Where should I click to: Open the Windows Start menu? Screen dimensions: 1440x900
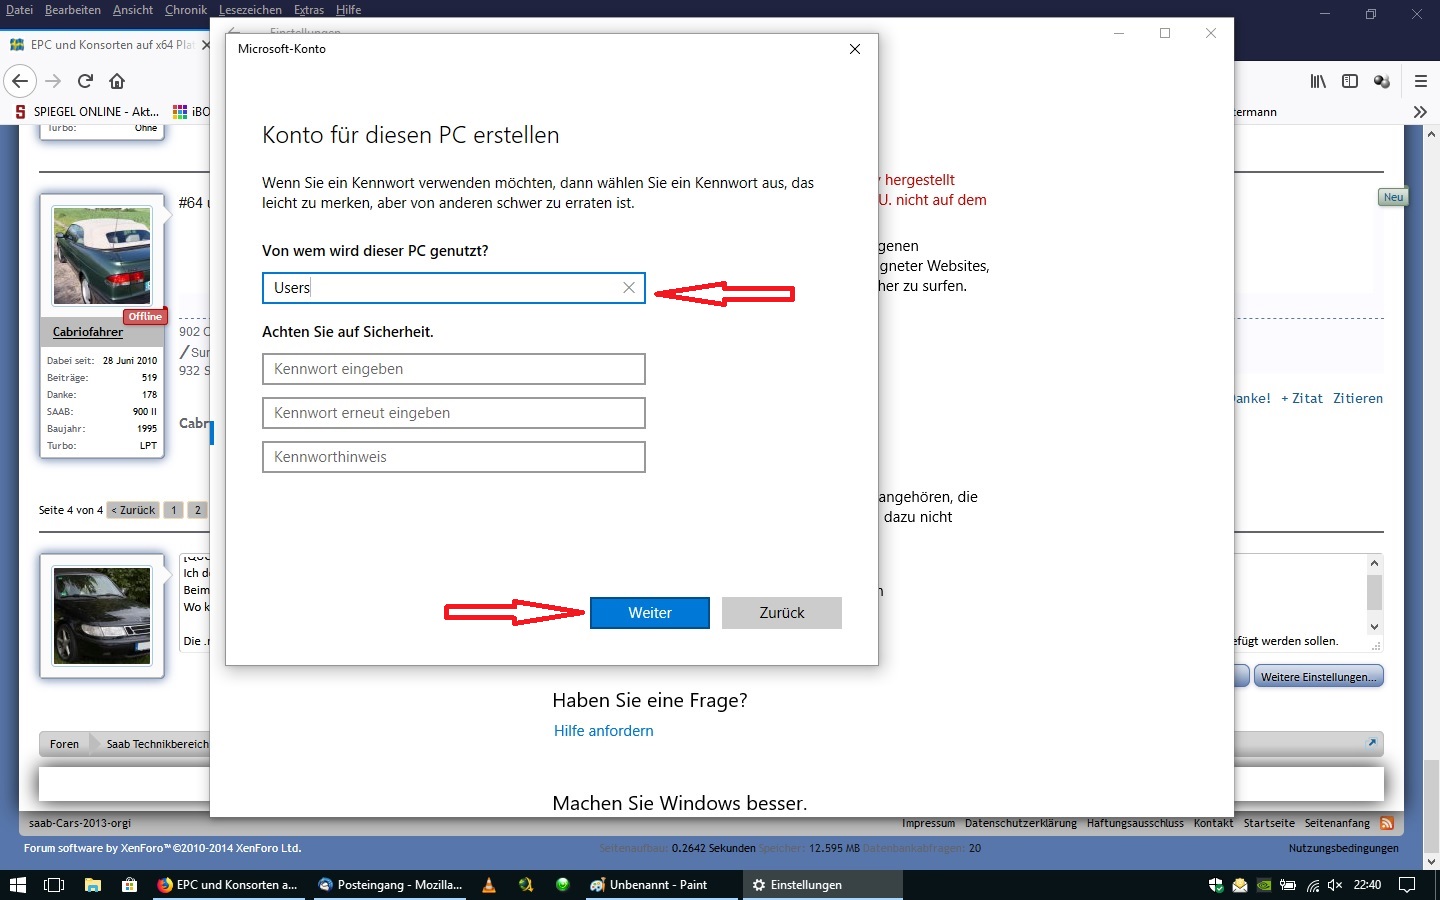point(17,885)
